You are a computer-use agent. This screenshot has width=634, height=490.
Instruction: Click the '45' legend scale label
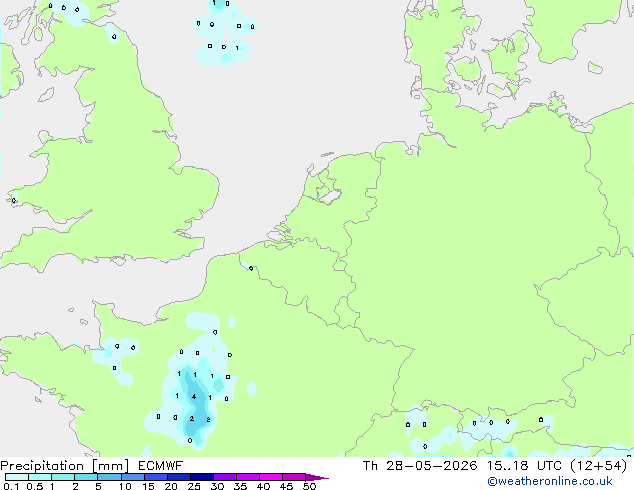click(286, 486)
